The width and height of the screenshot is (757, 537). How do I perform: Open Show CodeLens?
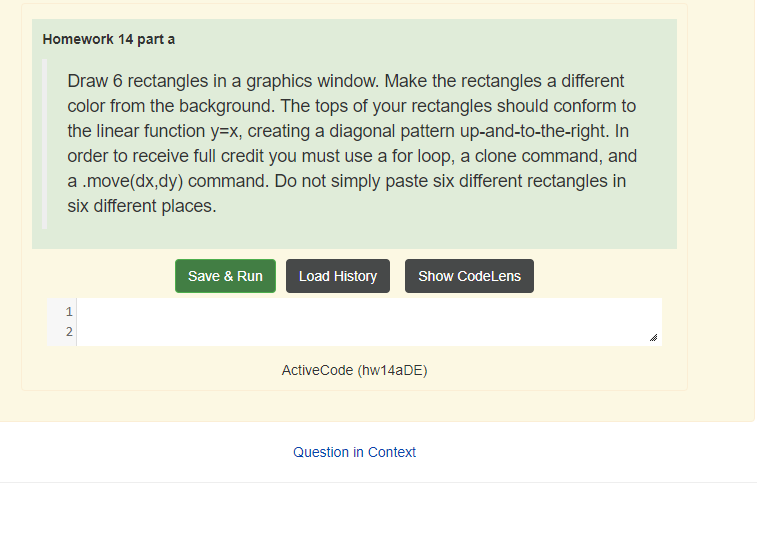469,276
